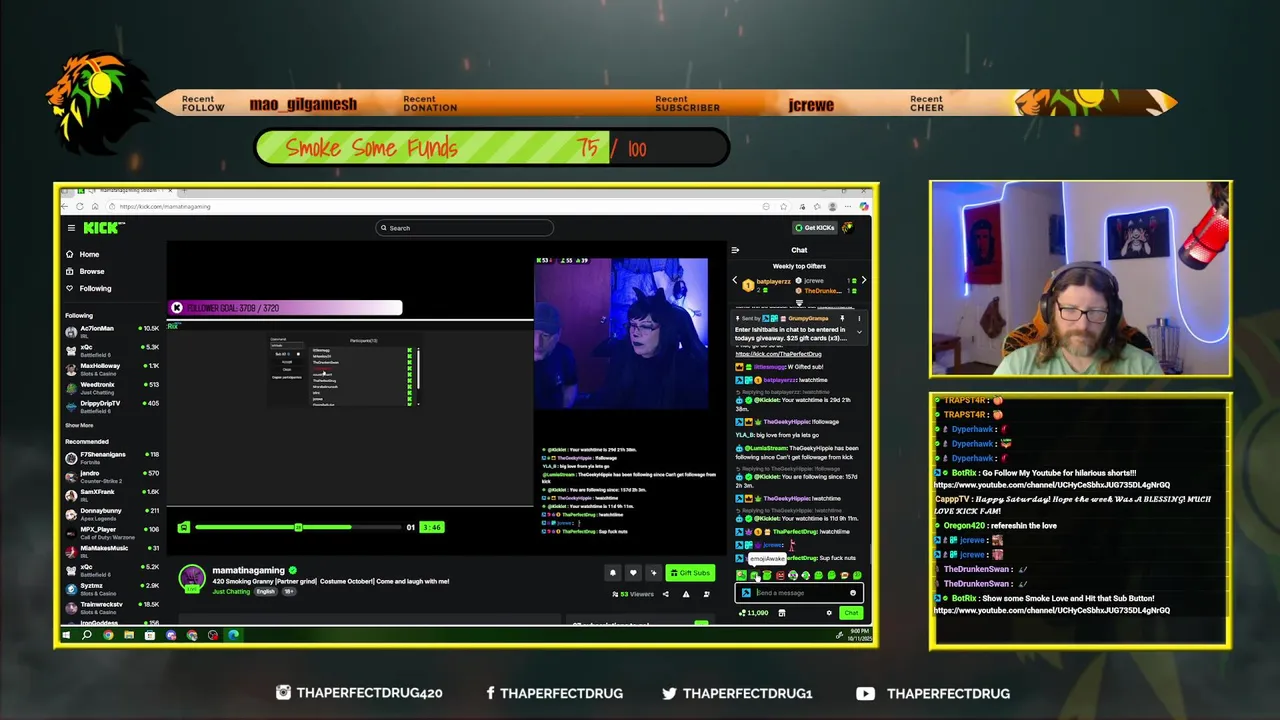Open xQc Battlefield 6 channel under Following
This screenshot has width=1280, height=720.
112,350
